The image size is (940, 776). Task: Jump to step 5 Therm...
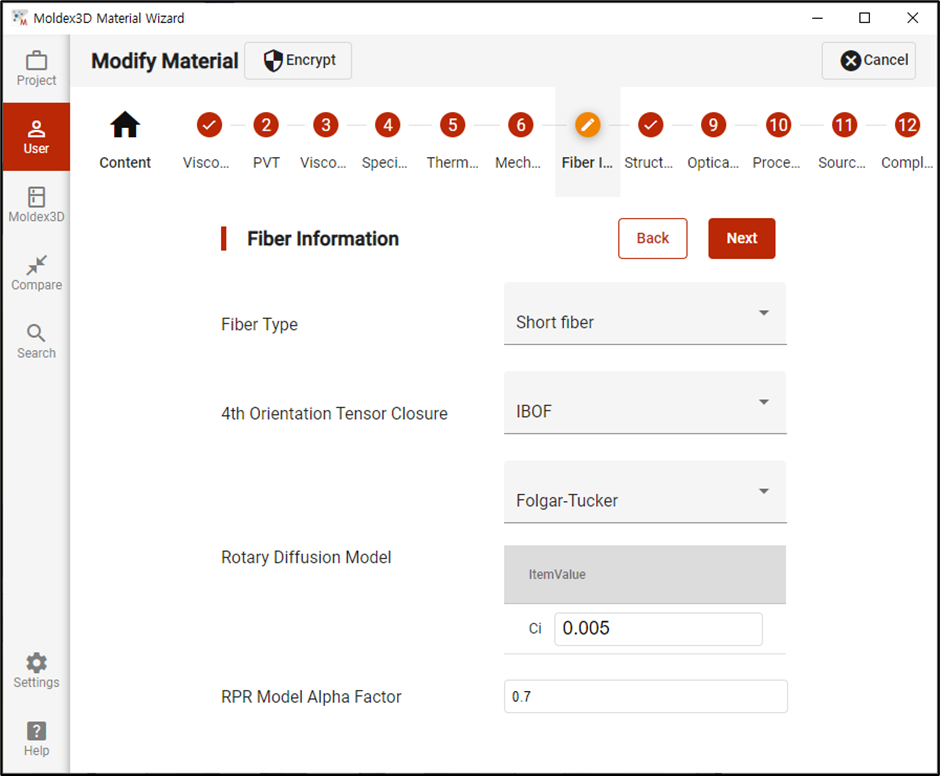coord(453,141)
